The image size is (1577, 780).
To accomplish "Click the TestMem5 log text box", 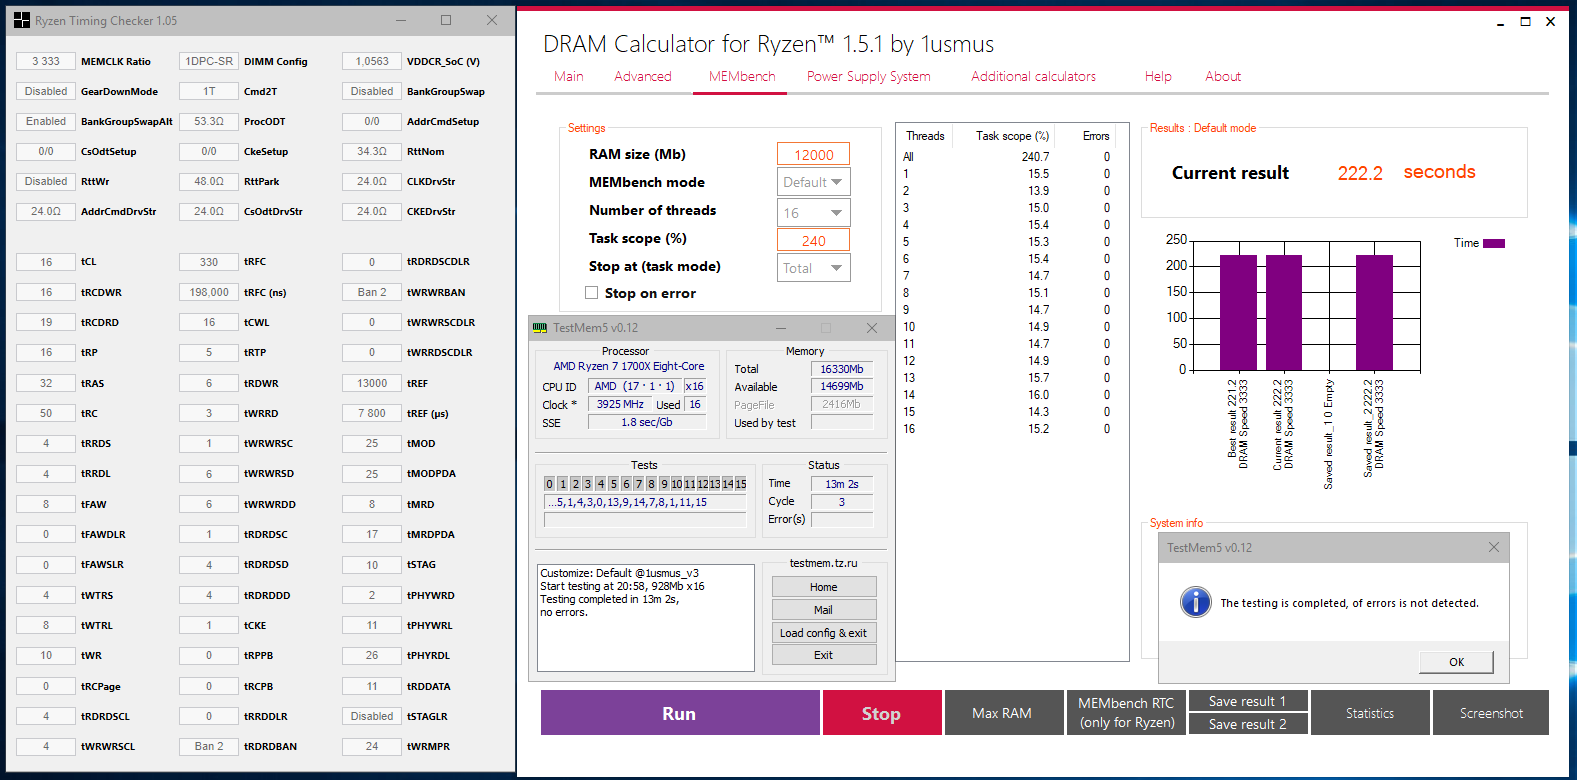I will (x=646, y=618).
